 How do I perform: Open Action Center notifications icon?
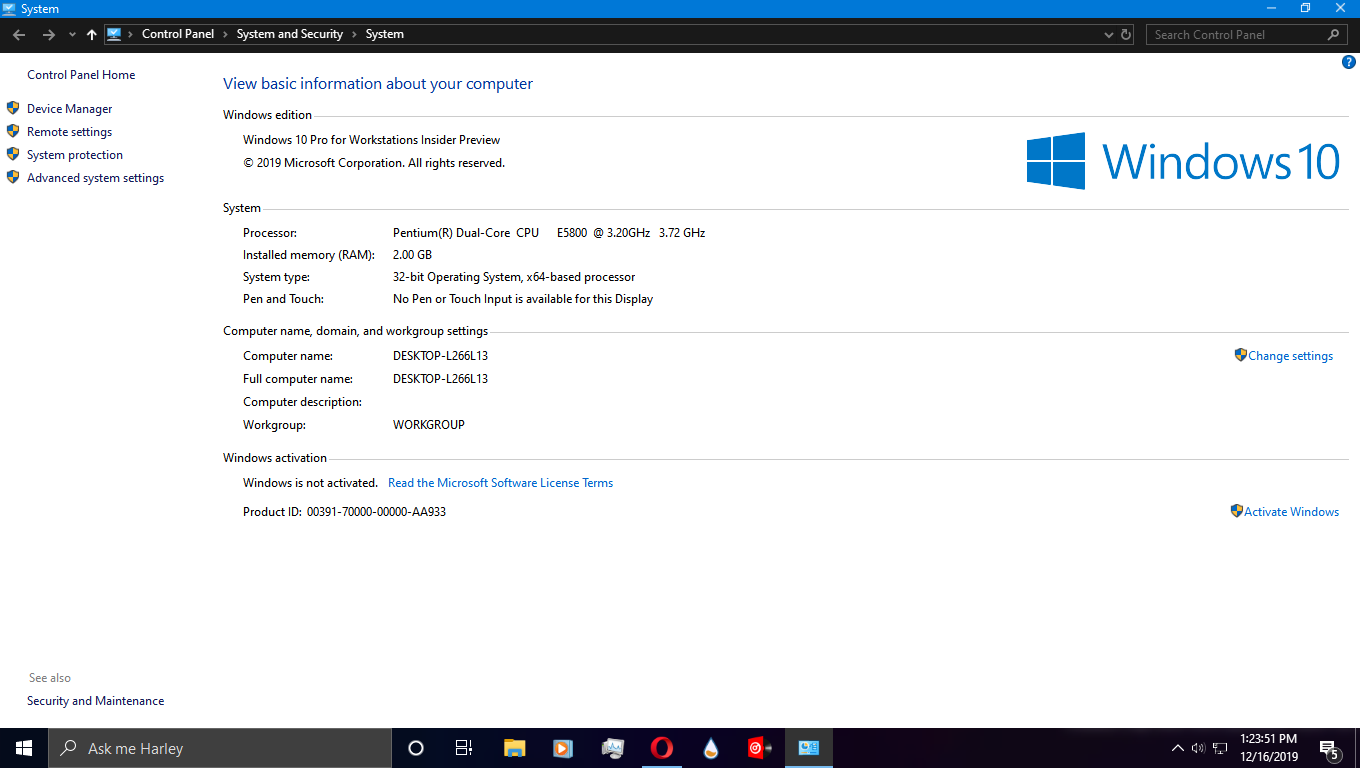pyautogui.click(x=1330, y=748)
